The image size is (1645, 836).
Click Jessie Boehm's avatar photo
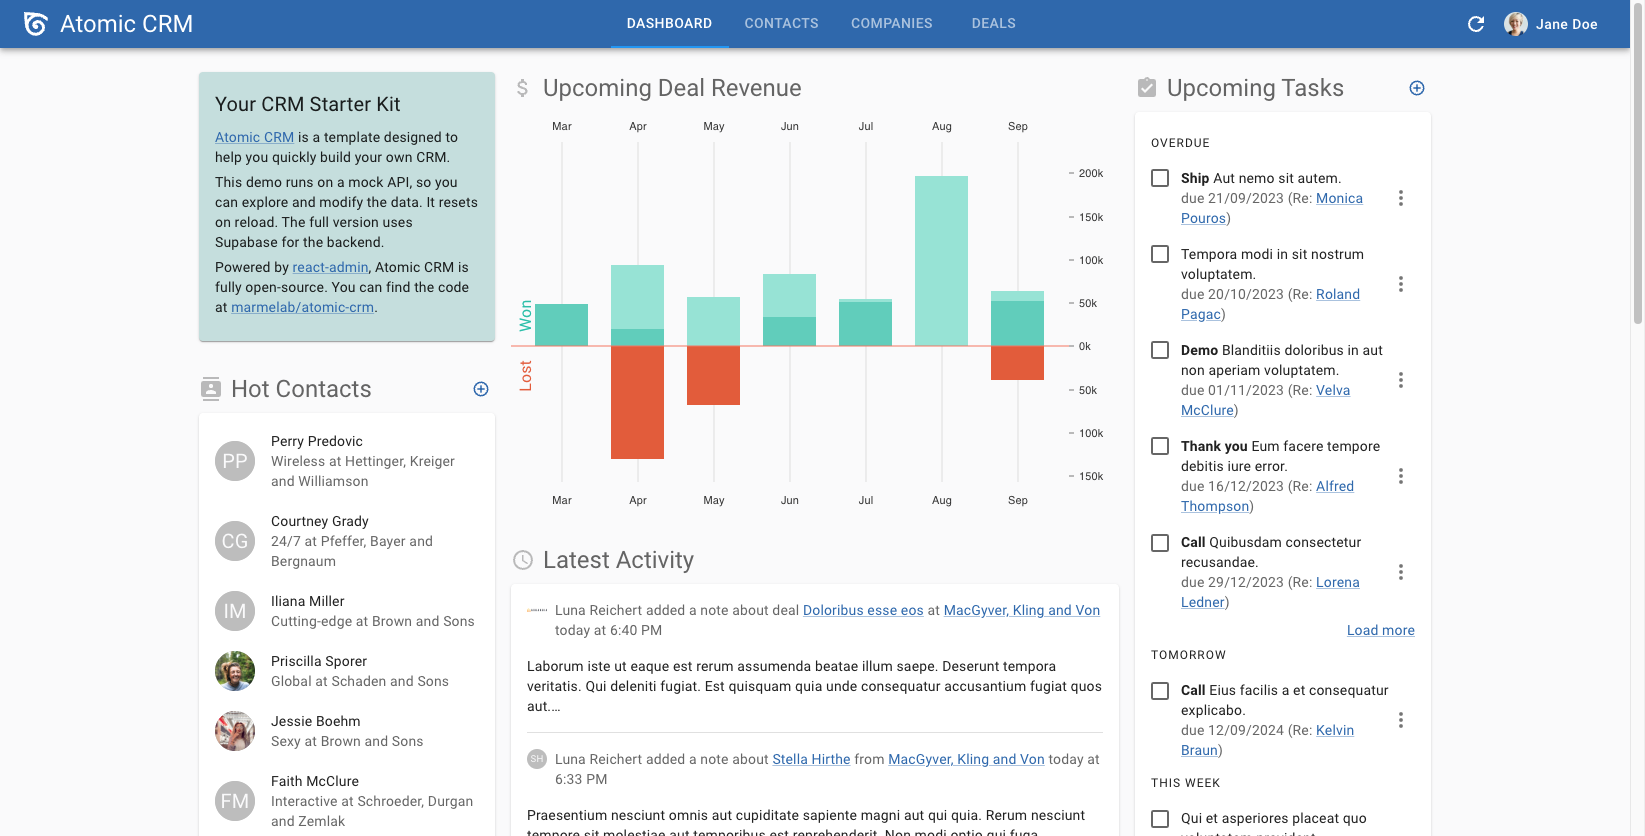235,731
